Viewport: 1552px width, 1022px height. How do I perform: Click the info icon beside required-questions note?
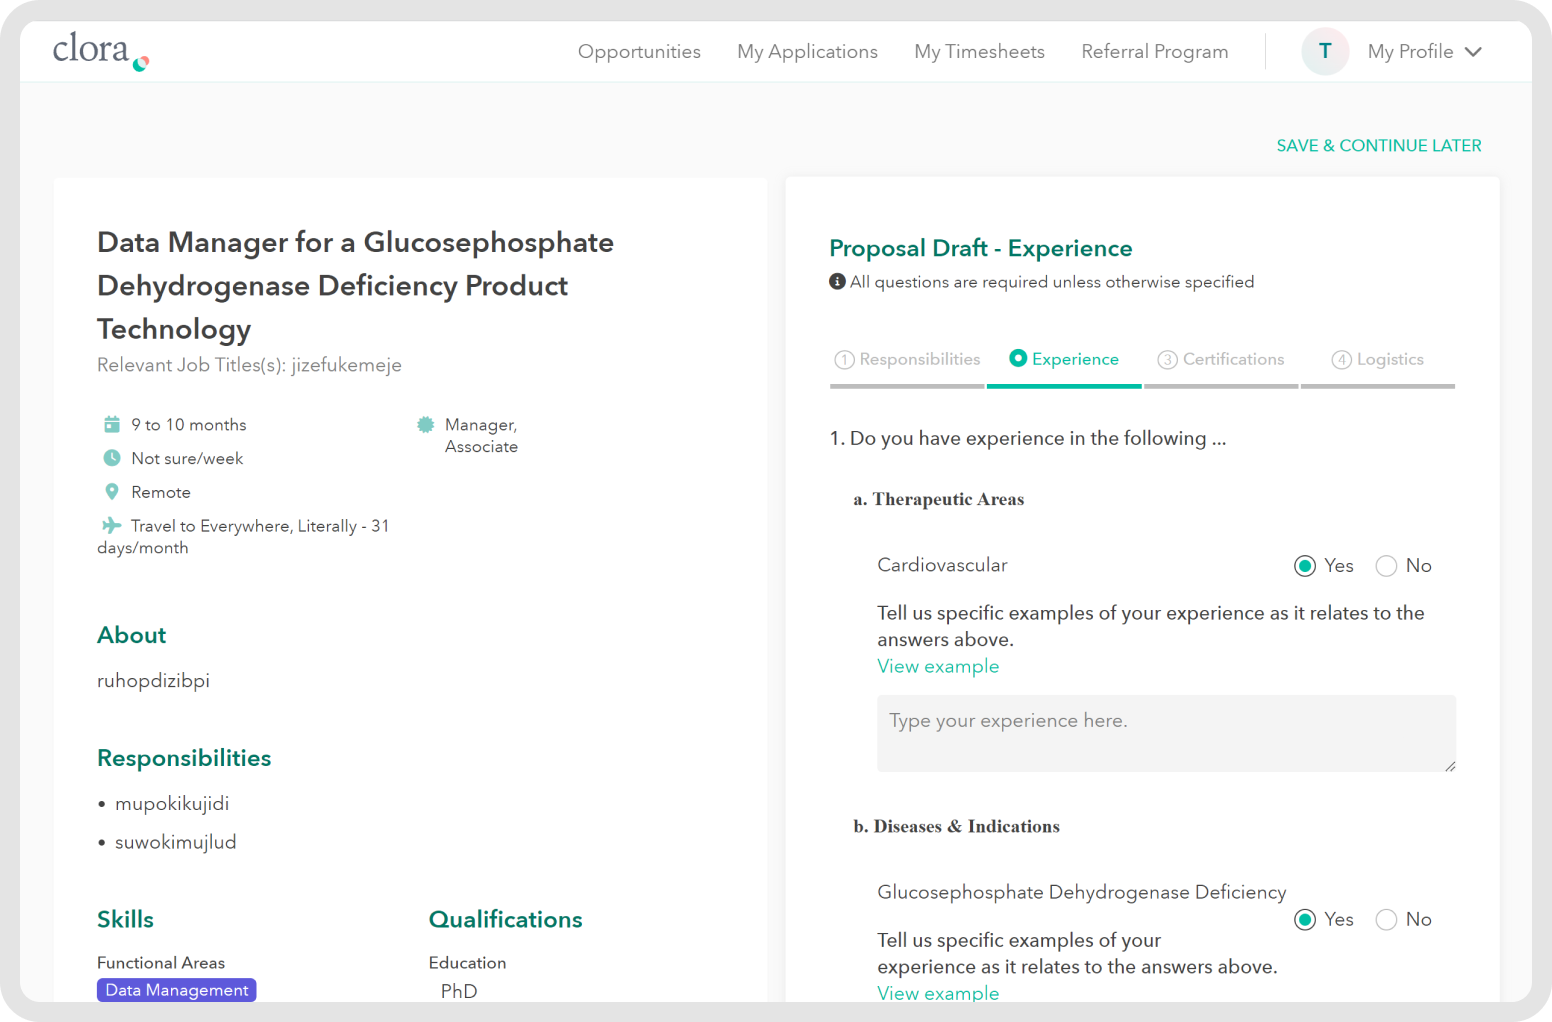(x=837, y=282)
